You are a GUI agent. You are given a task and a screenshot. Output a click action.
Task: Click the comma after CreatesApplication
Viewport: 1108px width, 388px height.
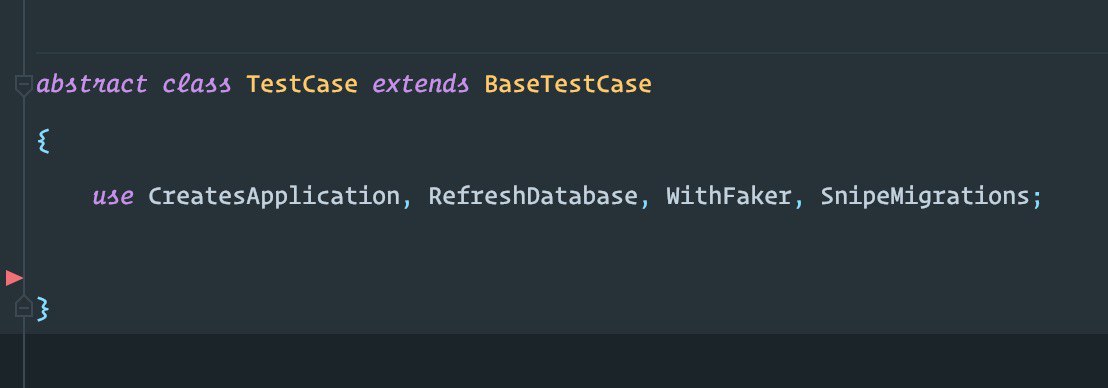tap(407, 201)
